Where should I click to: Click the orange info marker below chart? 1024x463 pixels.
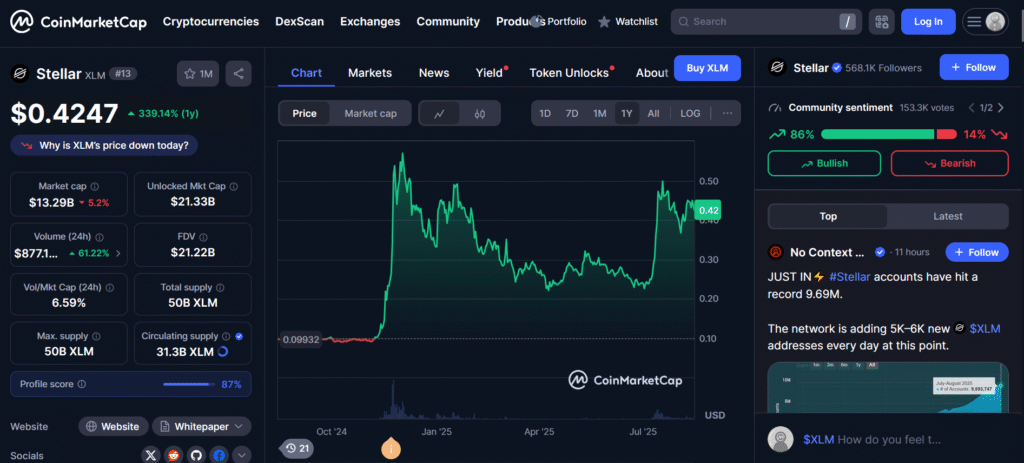coord(391,449)
